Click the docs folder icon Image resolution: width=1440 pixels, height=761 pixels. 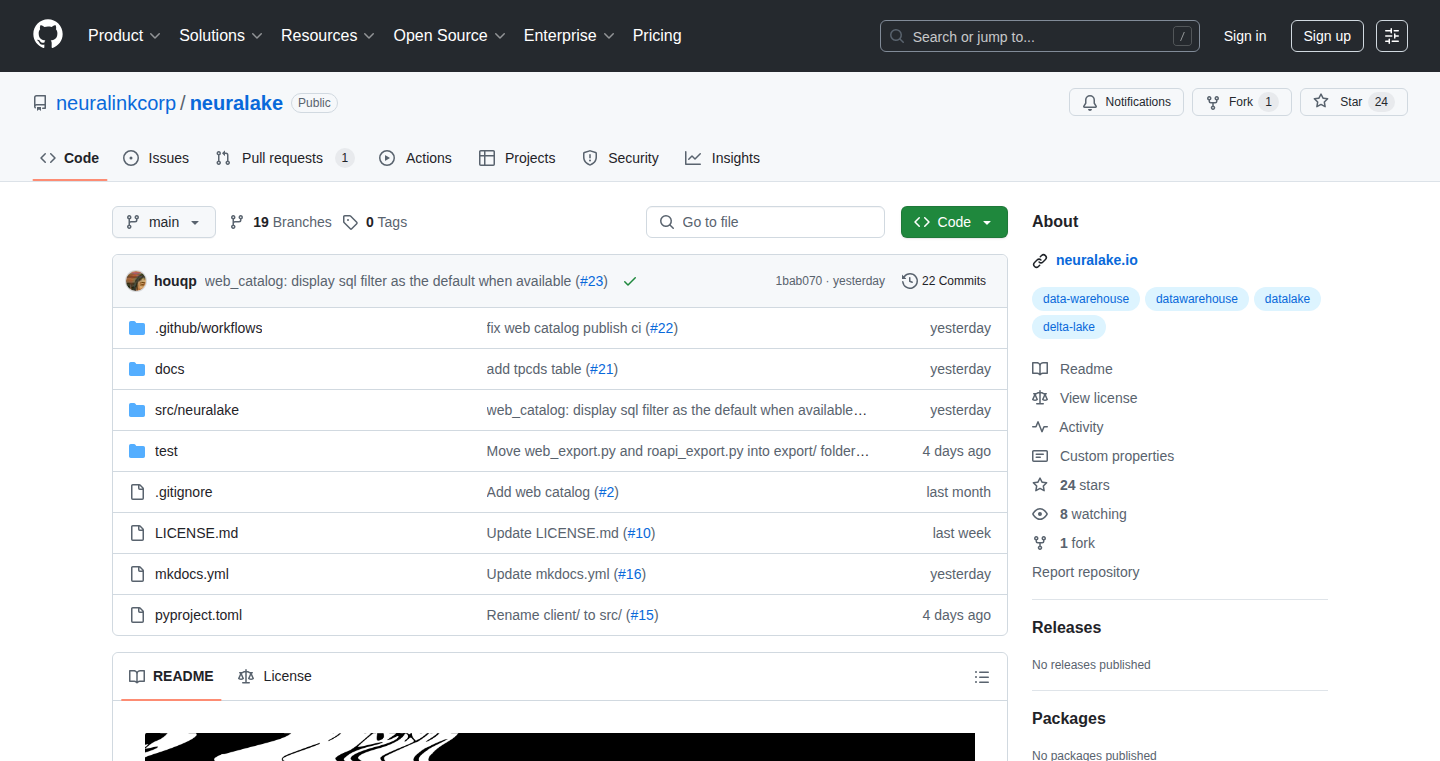137,369
